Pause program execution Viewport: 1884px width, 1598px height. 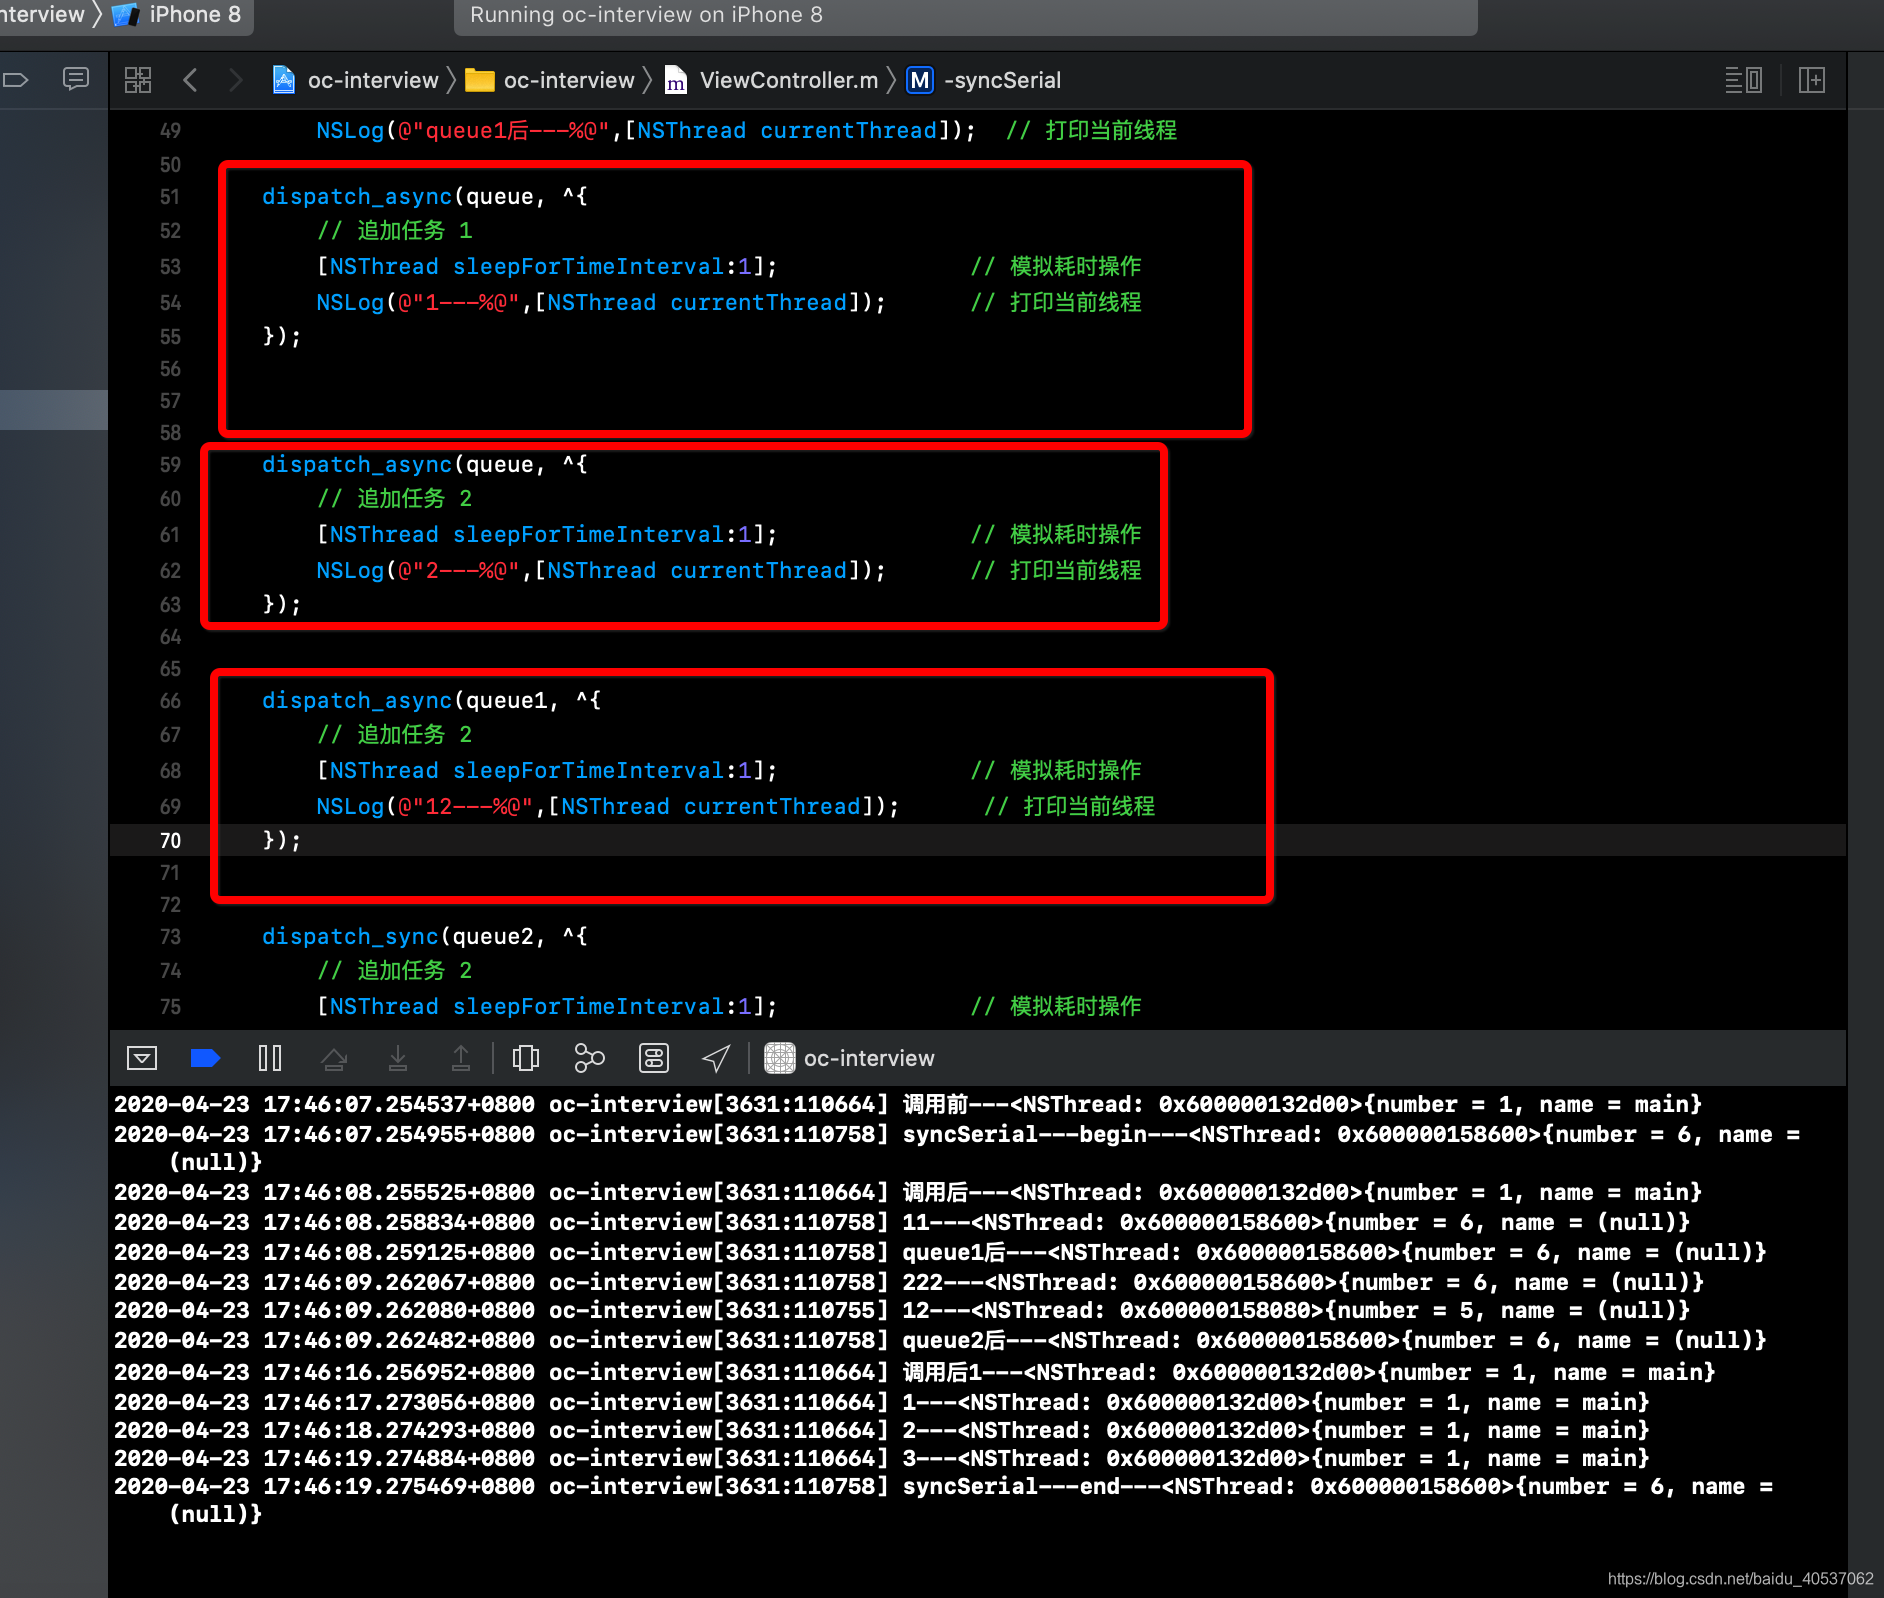click(x=270, y=1058)
